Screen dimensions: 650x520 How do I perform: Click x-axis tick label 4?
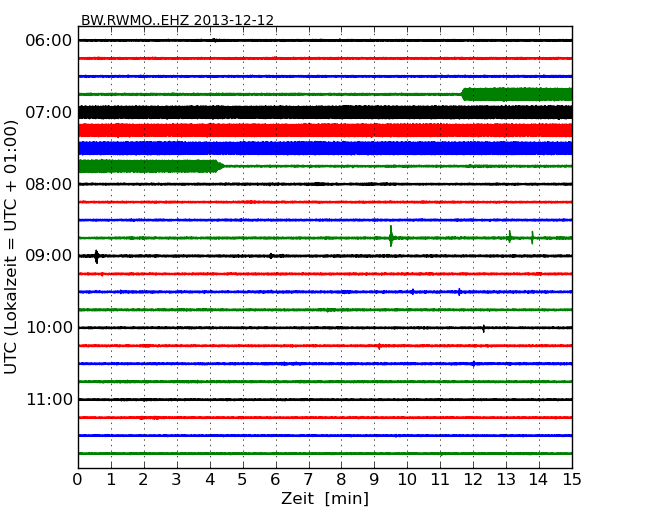click(x=210, y=480)
